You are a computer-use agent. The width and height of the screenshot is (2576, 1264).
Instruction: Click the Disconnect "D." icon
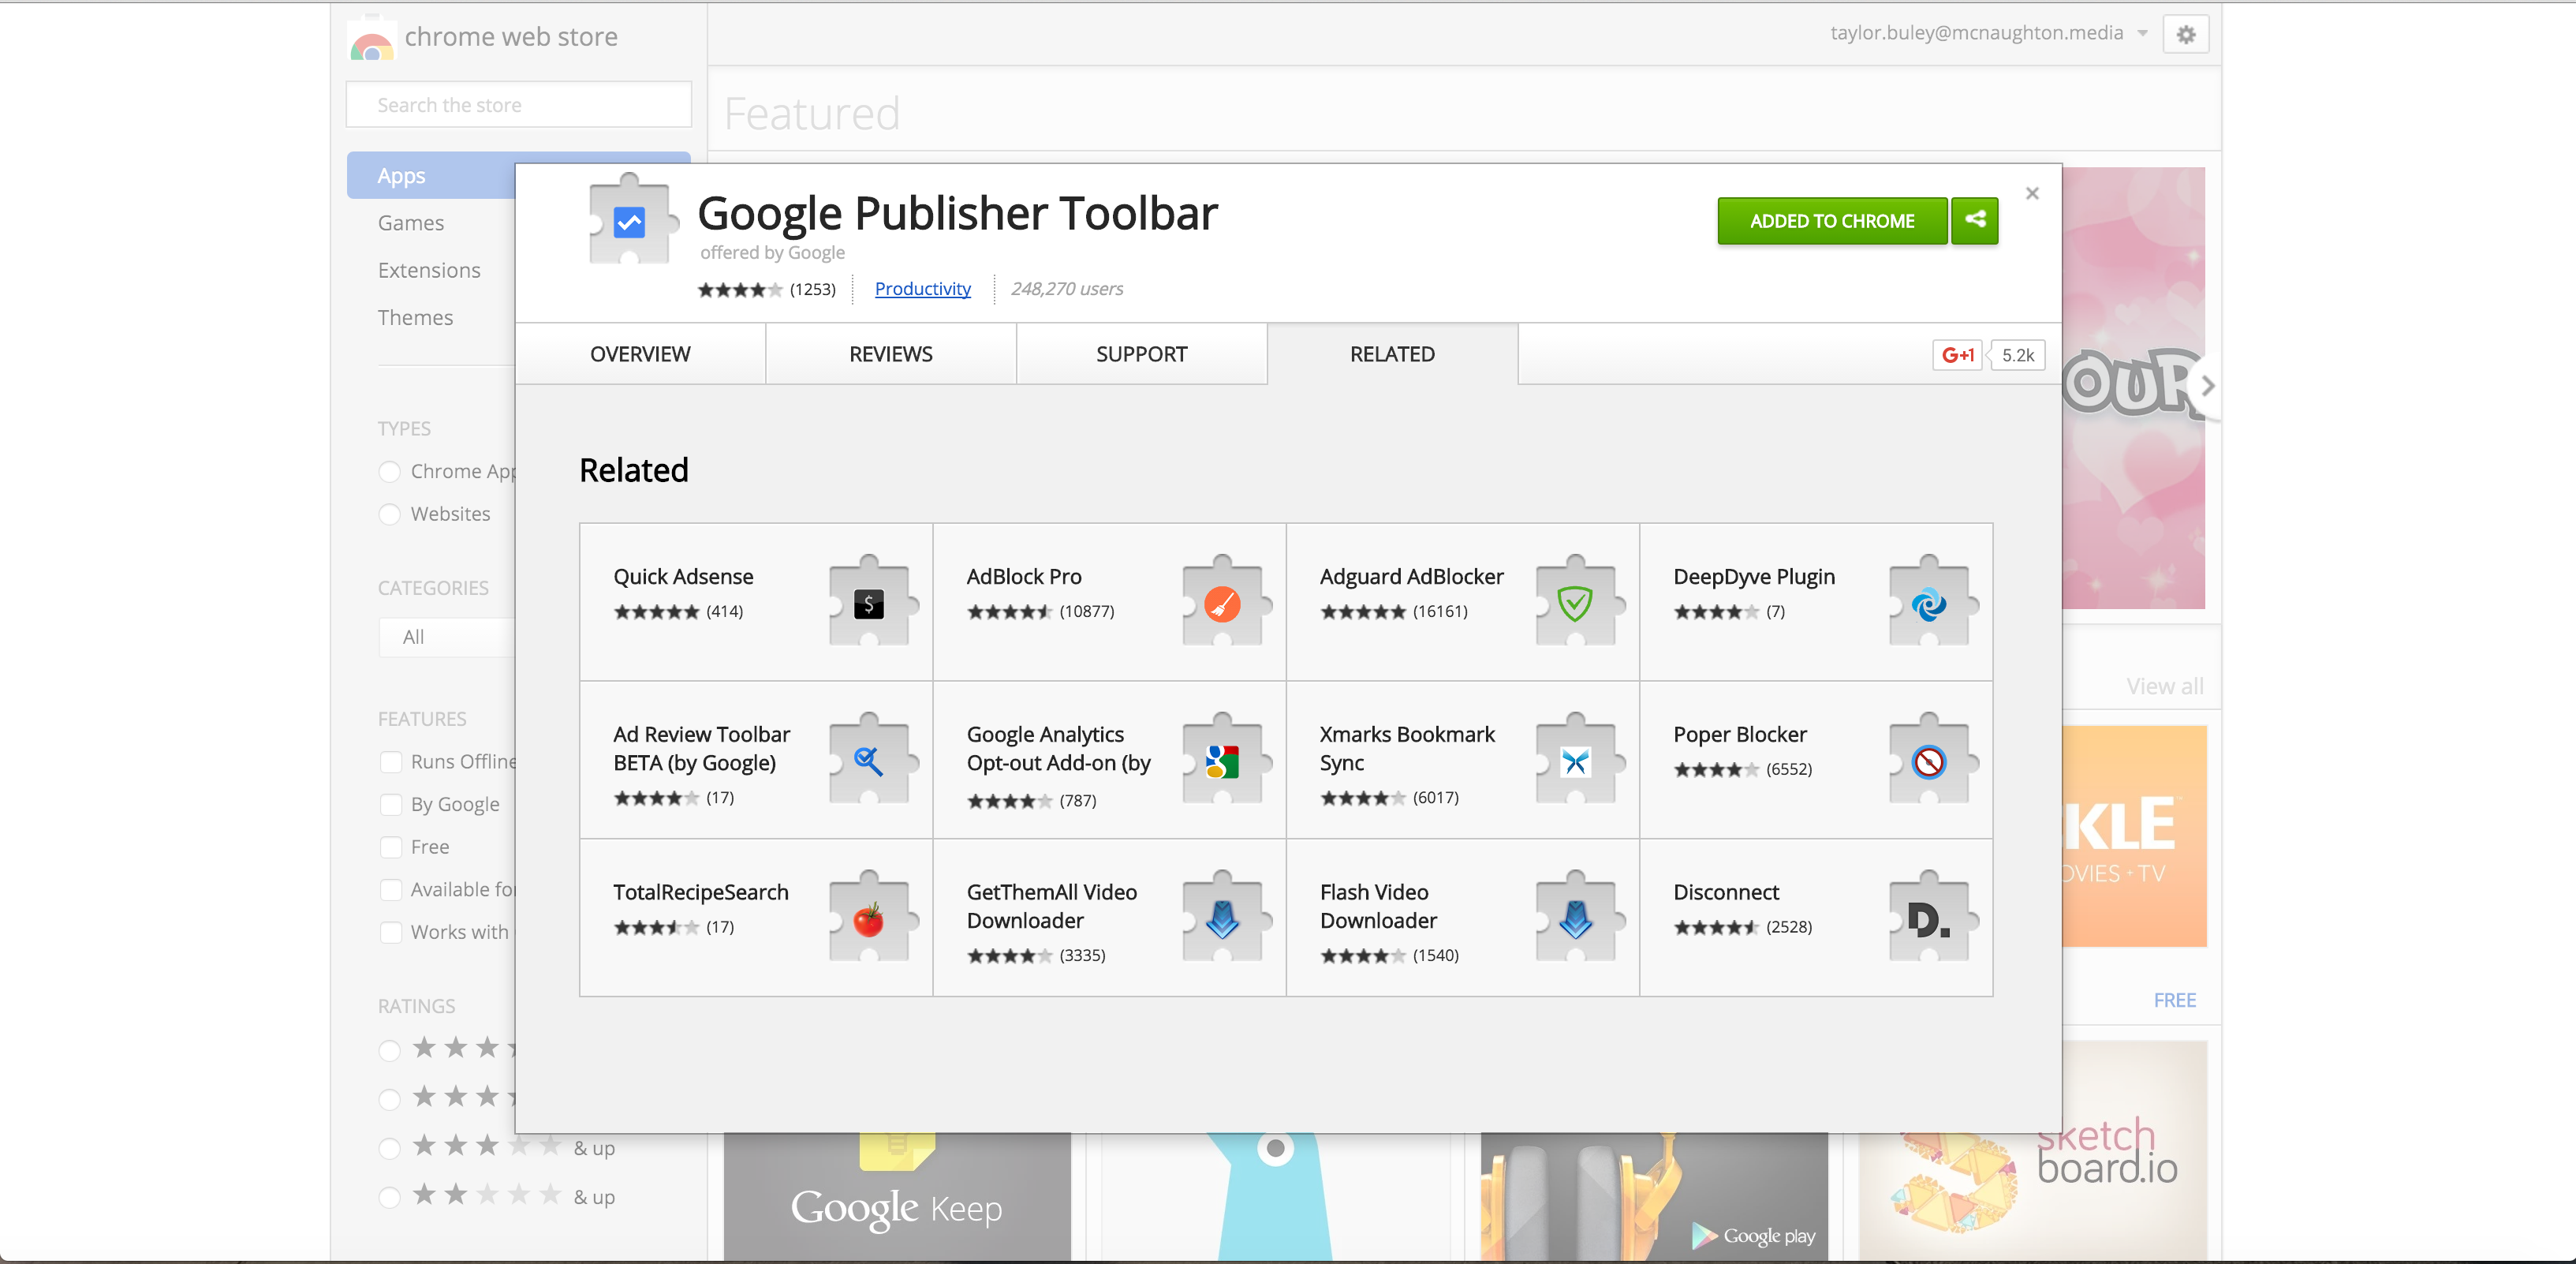click(x=1928, y=919)
